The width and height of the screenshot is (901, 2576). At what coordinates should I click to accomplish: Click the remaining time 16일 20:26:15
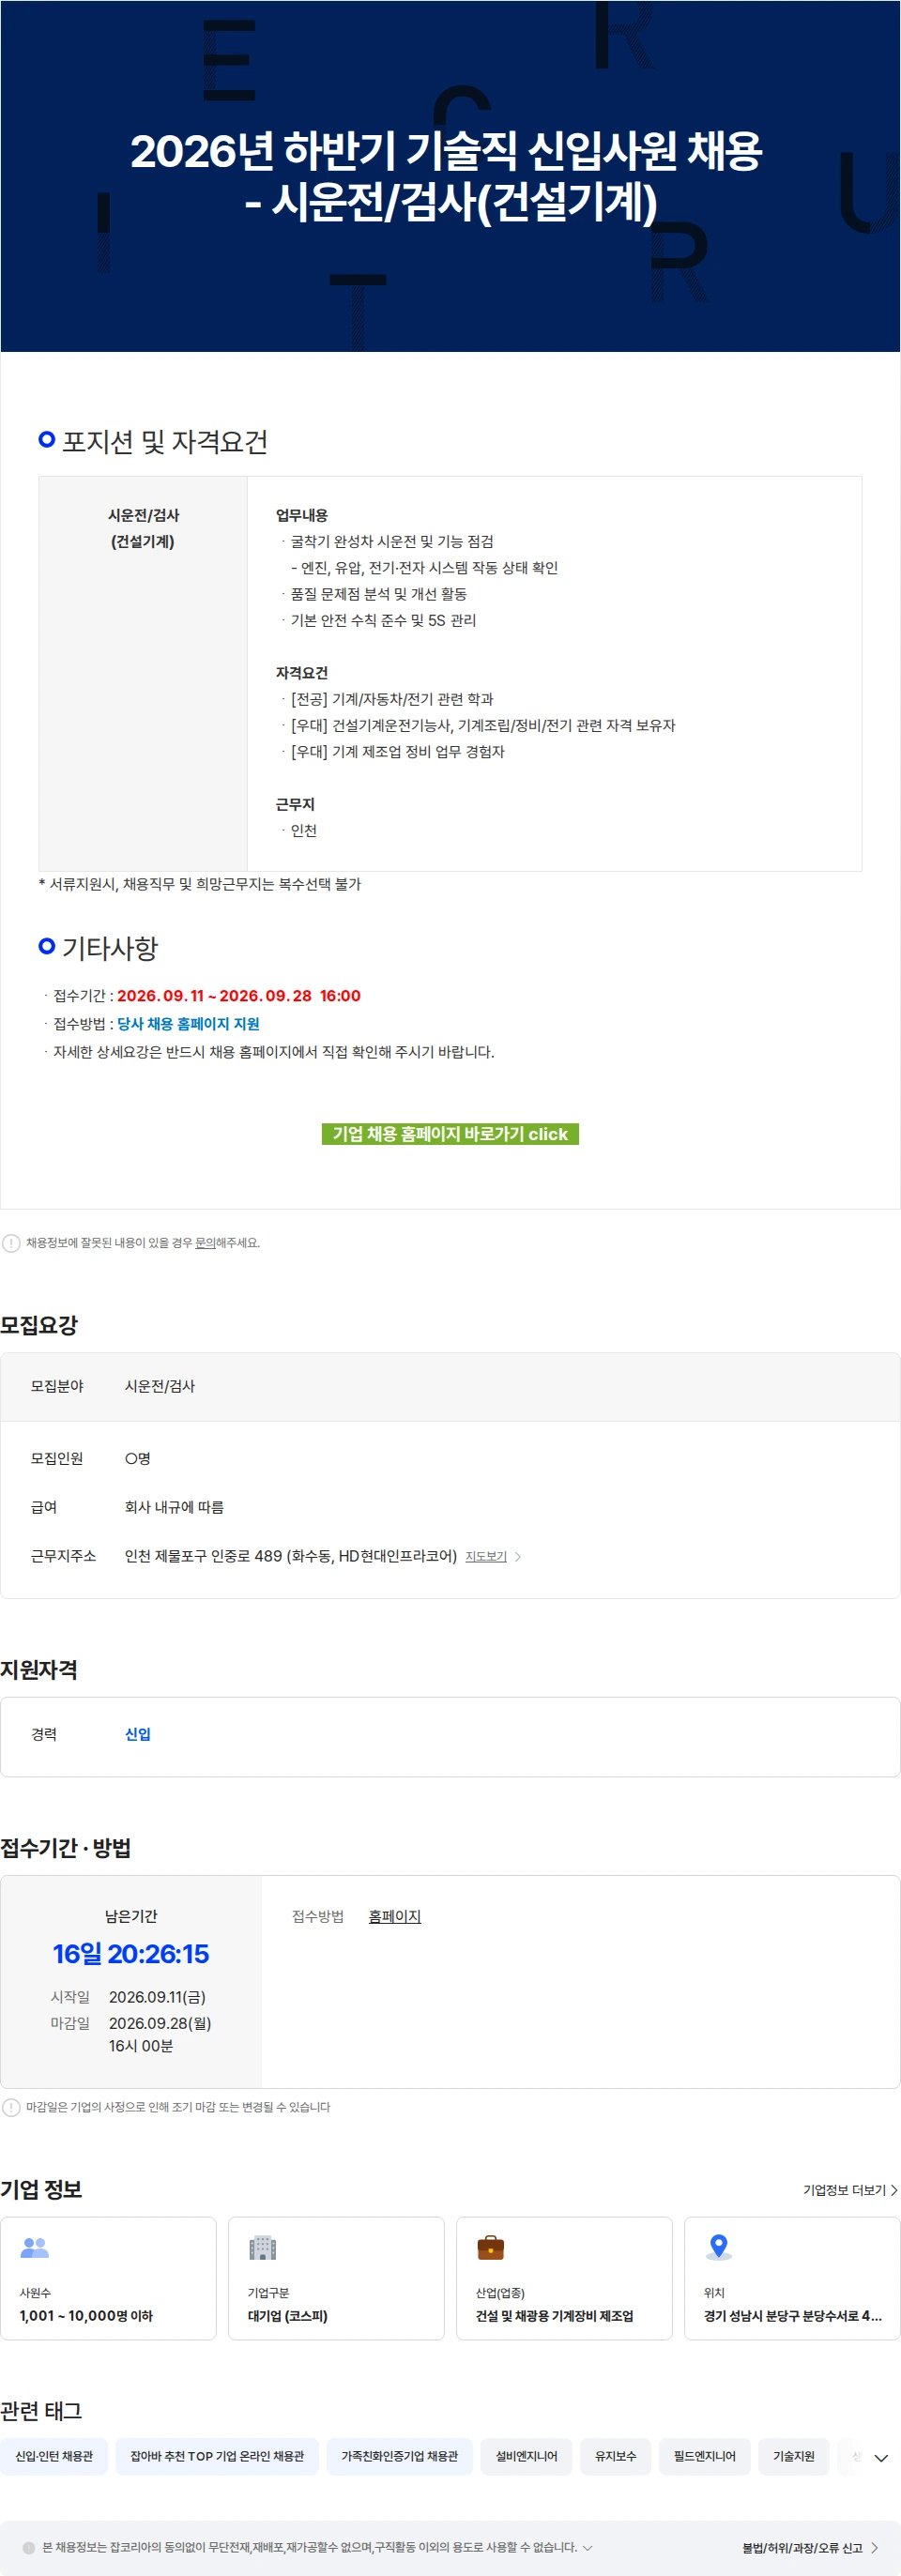point(131,1953)
